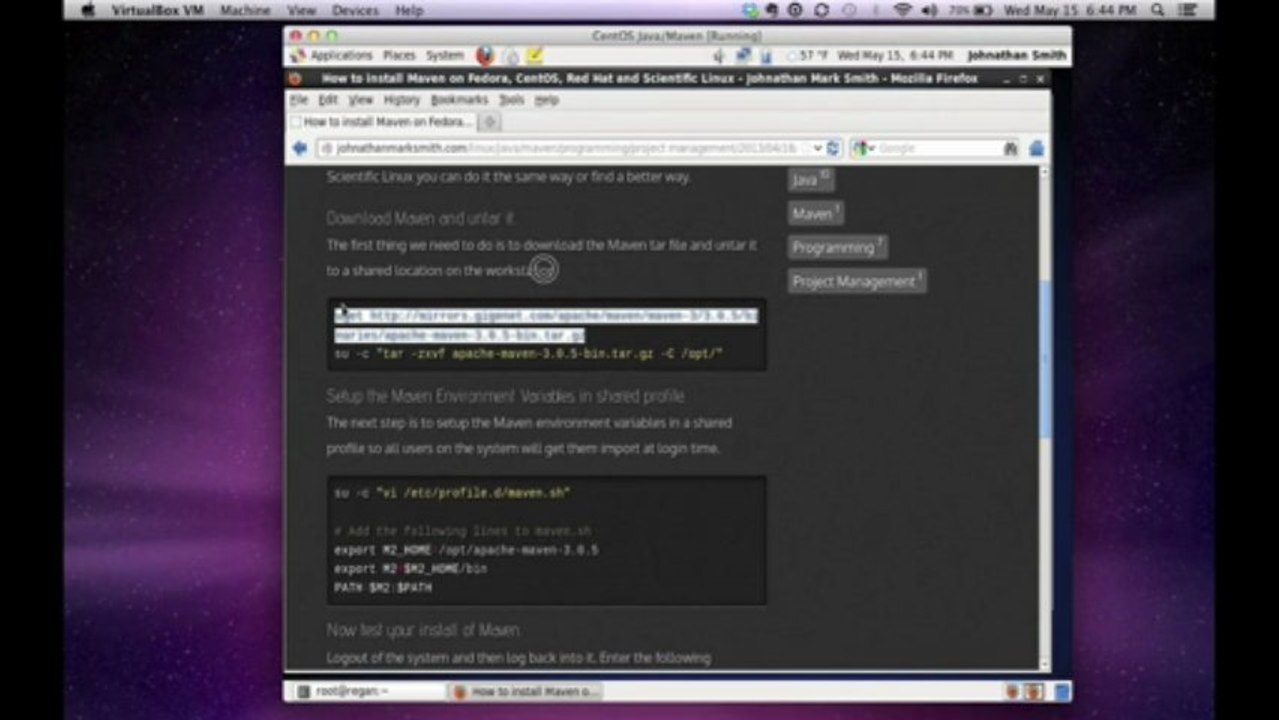Open a new tab with the plus button
1279x720 pixels.
(x=490, y=121)
